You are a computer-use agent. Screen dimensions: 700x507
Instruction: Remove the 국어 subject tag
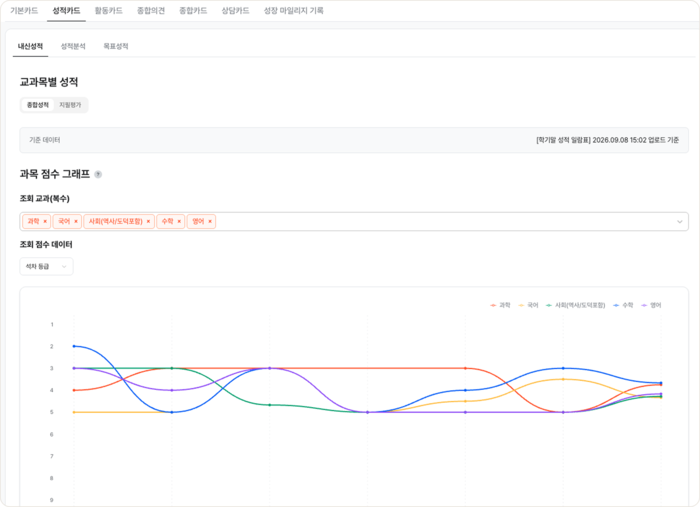(x=76, y=221)
